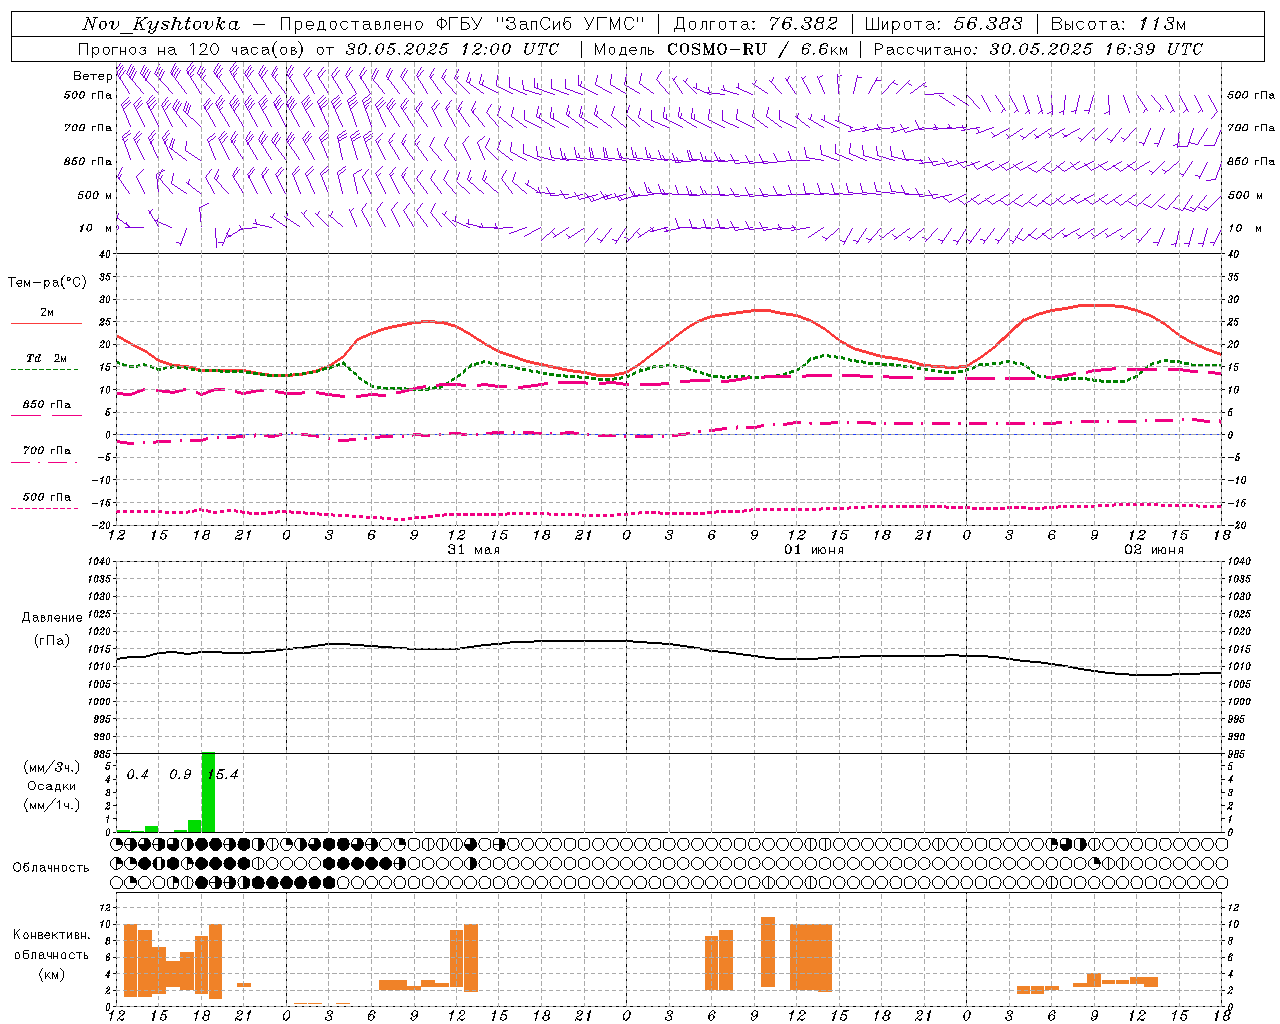The width and height of the screenshot is (1280, 1024).
Task: Select the Модель COSMO-RU / 6.6км label
Action: (721, 49)
